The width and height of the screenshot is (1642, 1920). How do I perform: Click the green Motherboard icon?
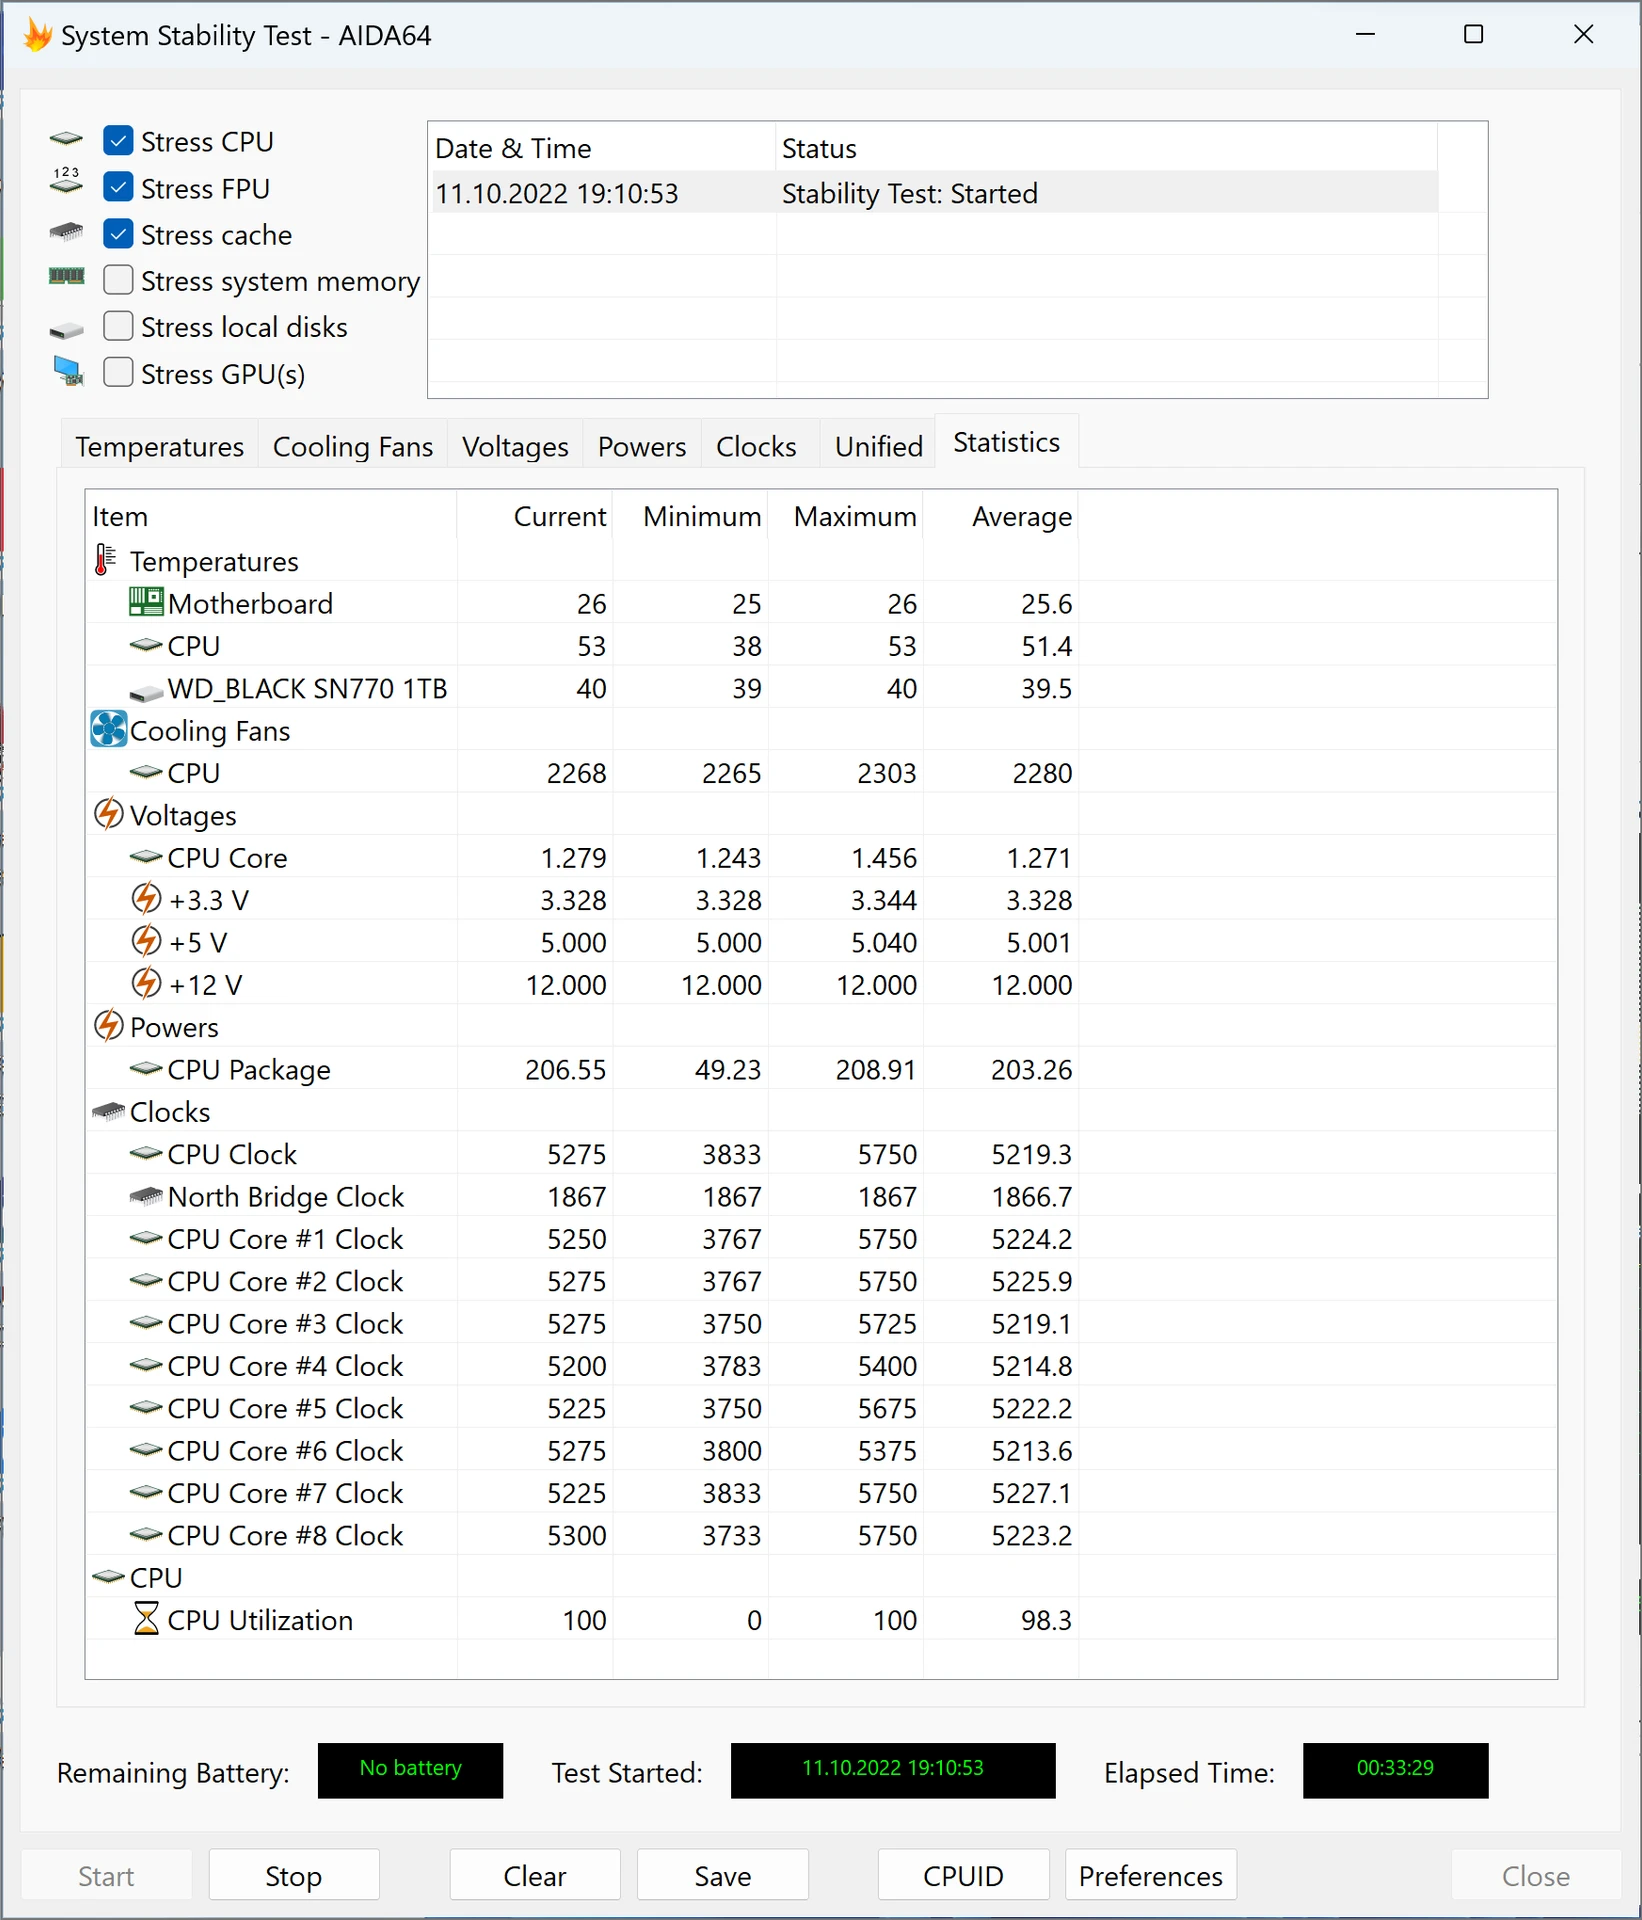click(x=146, y=602)
